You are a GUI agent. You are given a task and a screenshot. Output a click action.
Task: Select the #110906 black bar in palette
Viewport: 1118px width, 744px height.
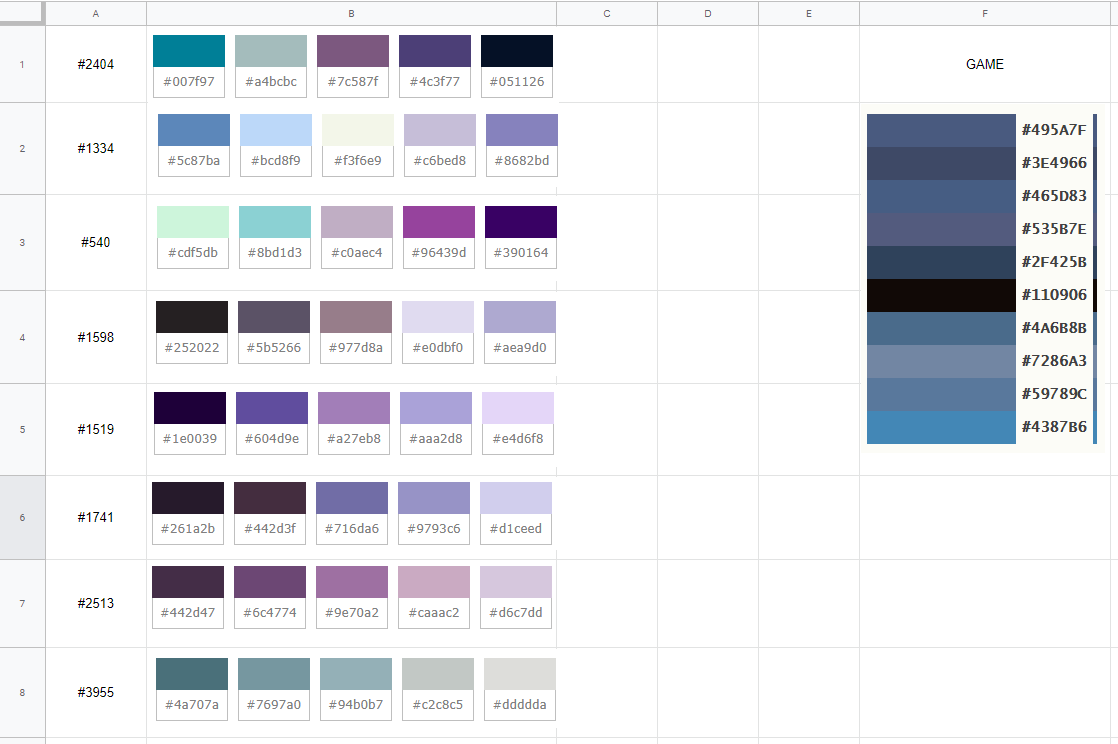[x=941, y=295]
